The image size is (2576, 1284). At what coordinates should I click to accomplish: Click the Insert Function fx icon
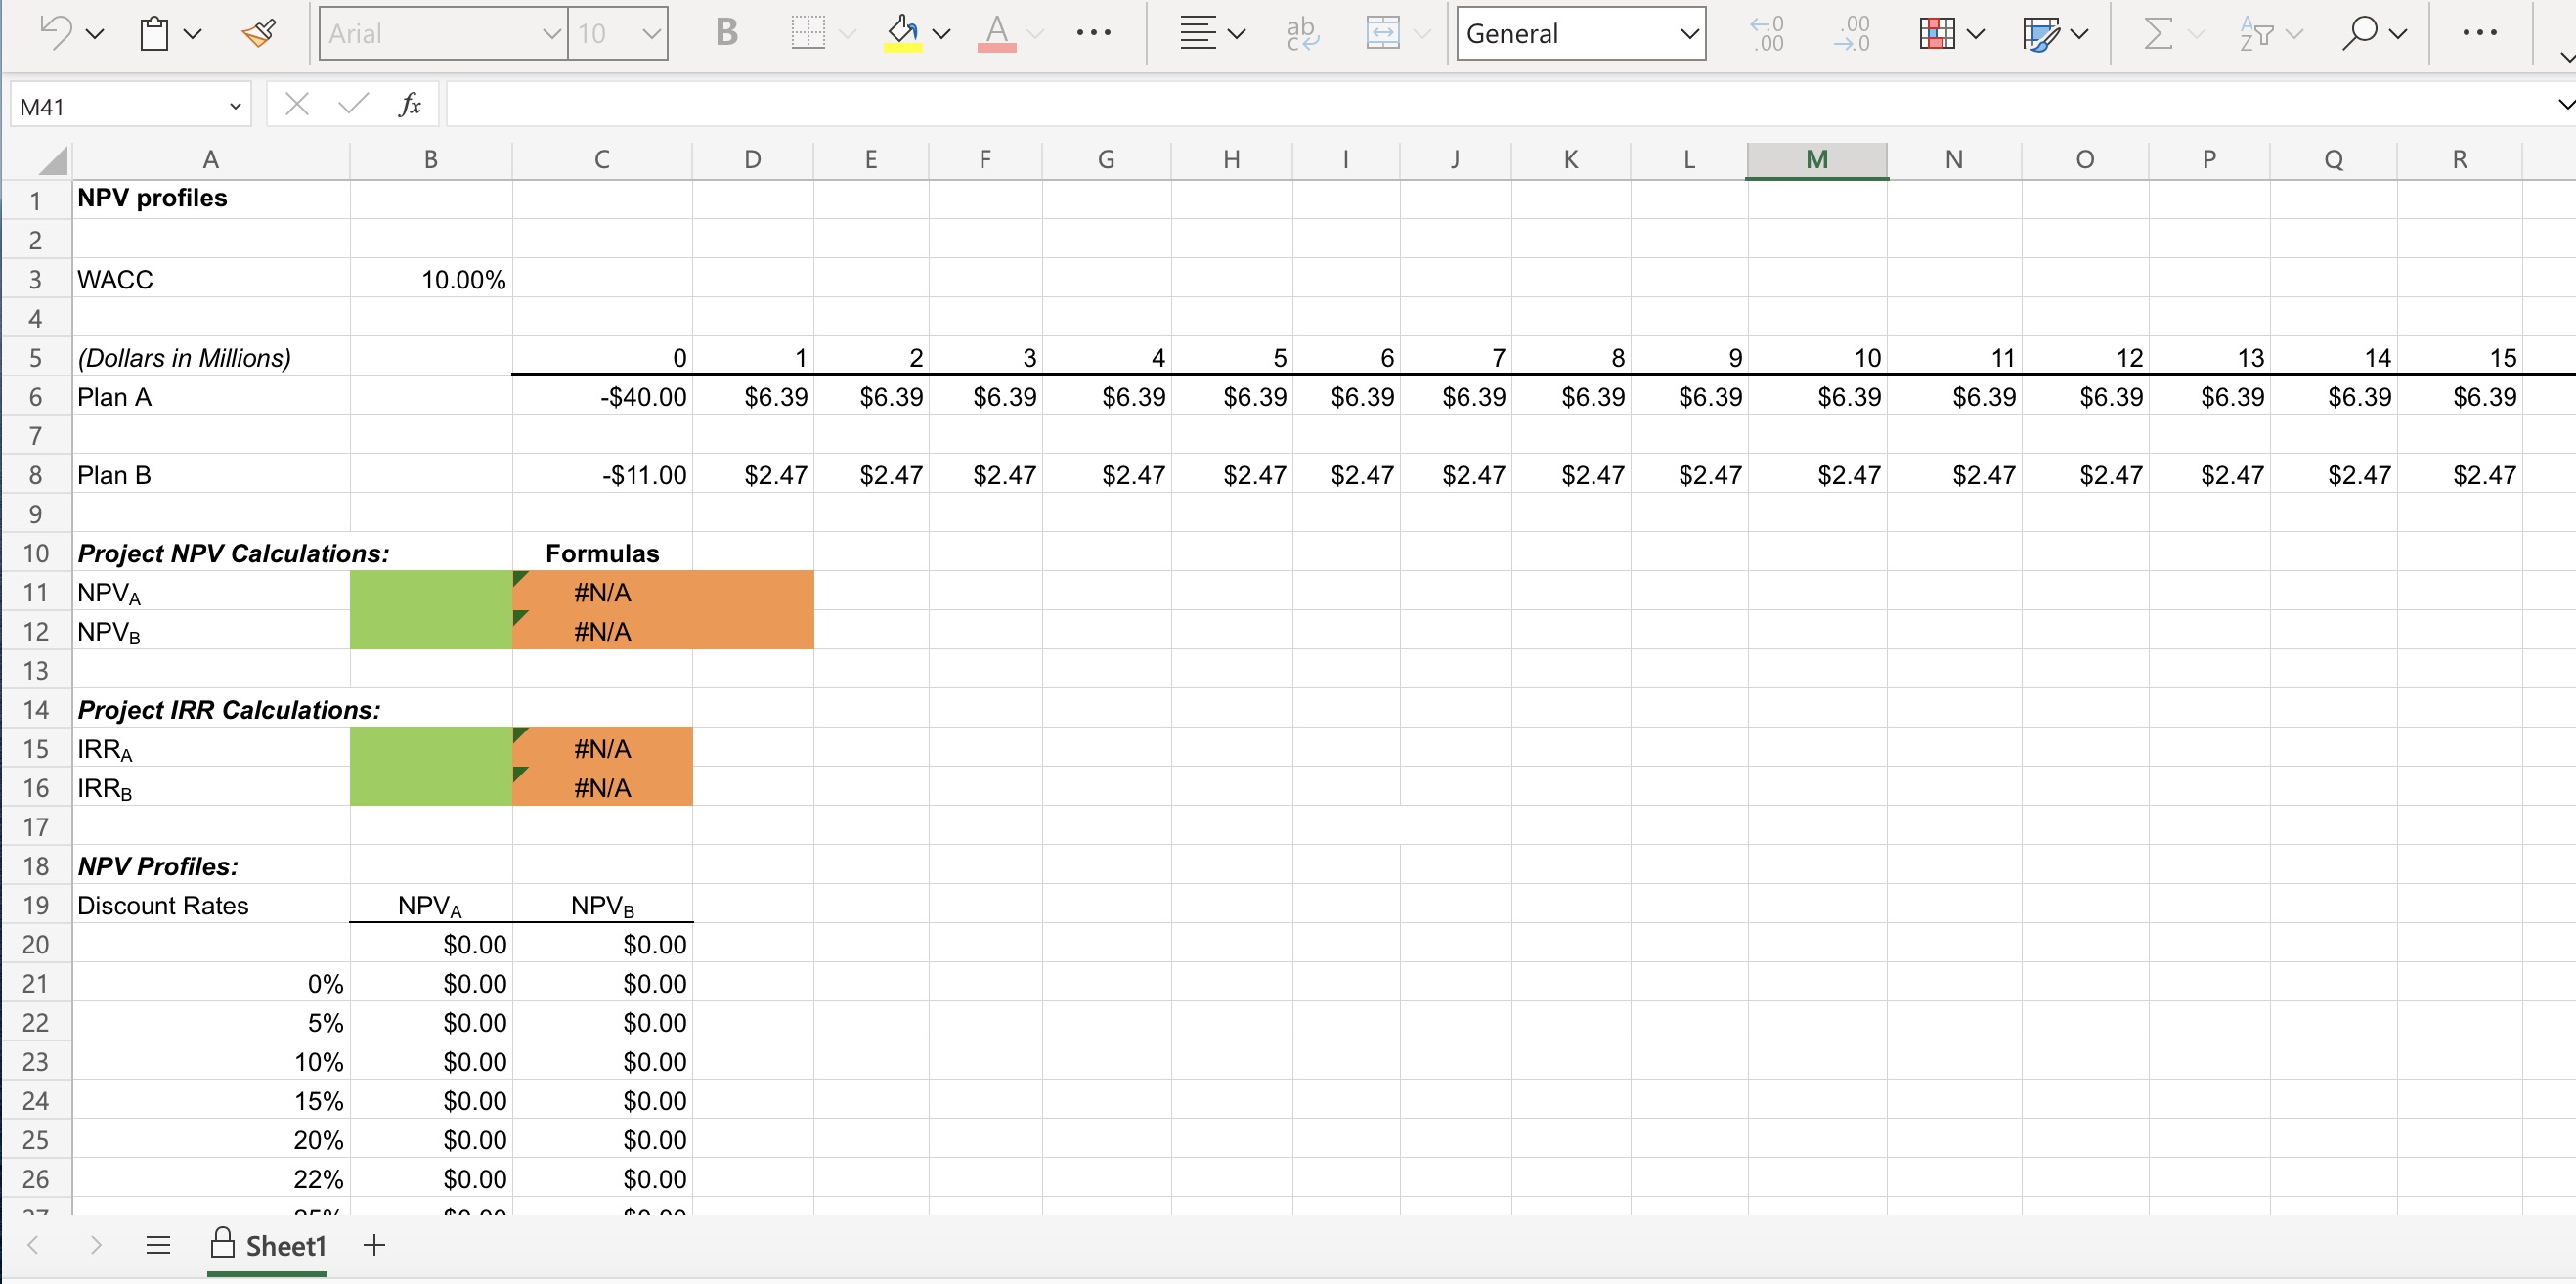tap(409, 104)
